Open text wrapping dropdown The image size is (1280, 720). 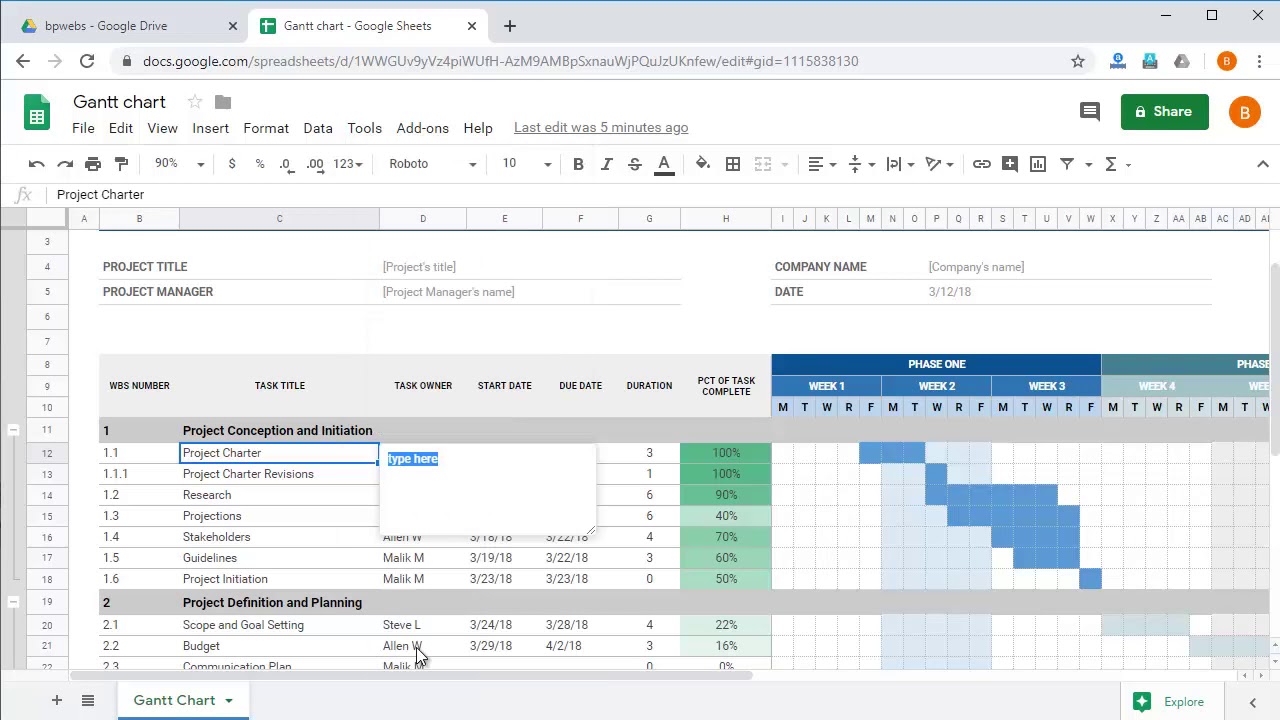[900, 164]
